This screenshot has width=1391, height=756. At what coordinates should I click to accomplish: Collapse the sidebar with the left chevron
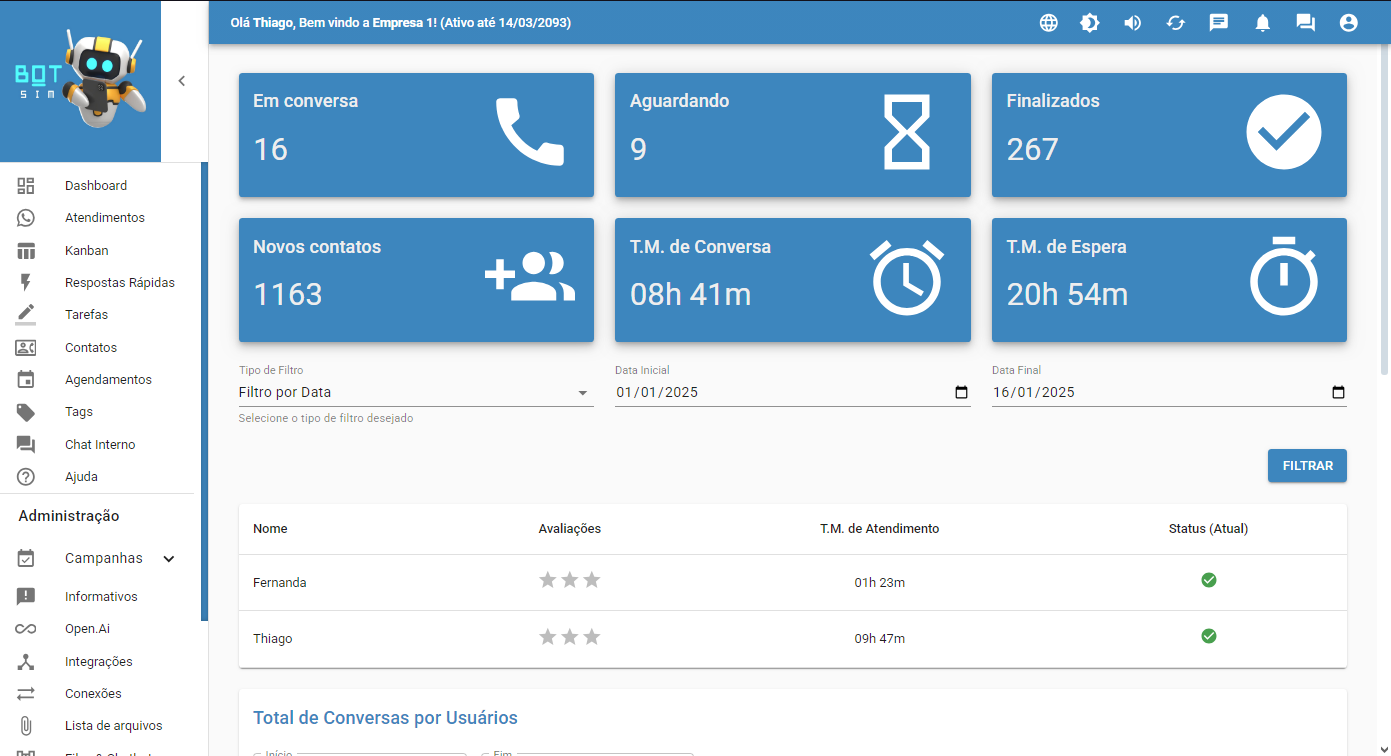tap(181, 81)
